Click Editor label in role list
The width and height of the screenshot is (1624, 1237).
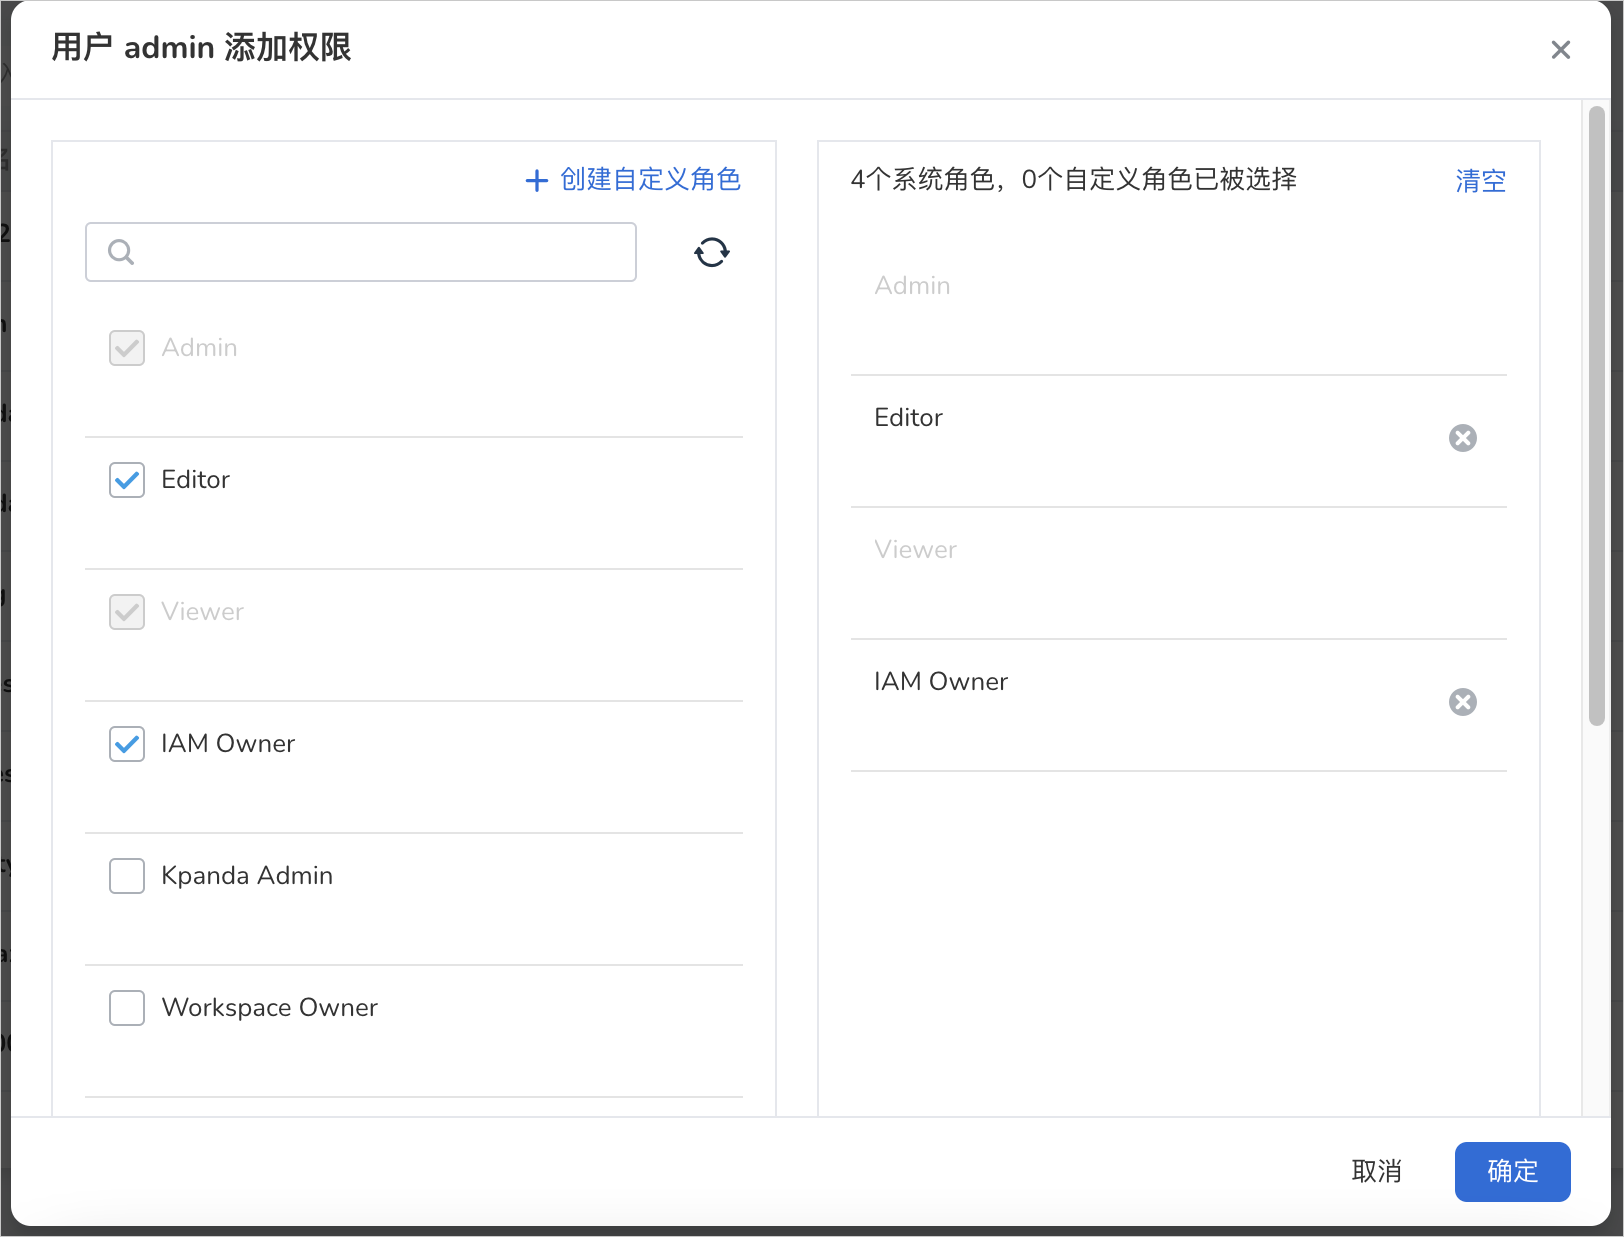tap(196, 480)
